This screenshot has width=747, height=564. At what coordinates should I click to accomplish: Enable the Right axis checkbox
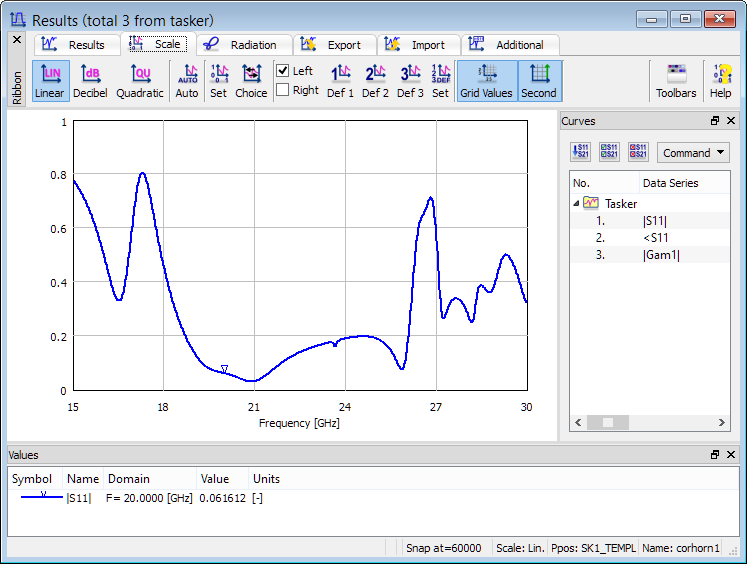(x=283, y=90)
